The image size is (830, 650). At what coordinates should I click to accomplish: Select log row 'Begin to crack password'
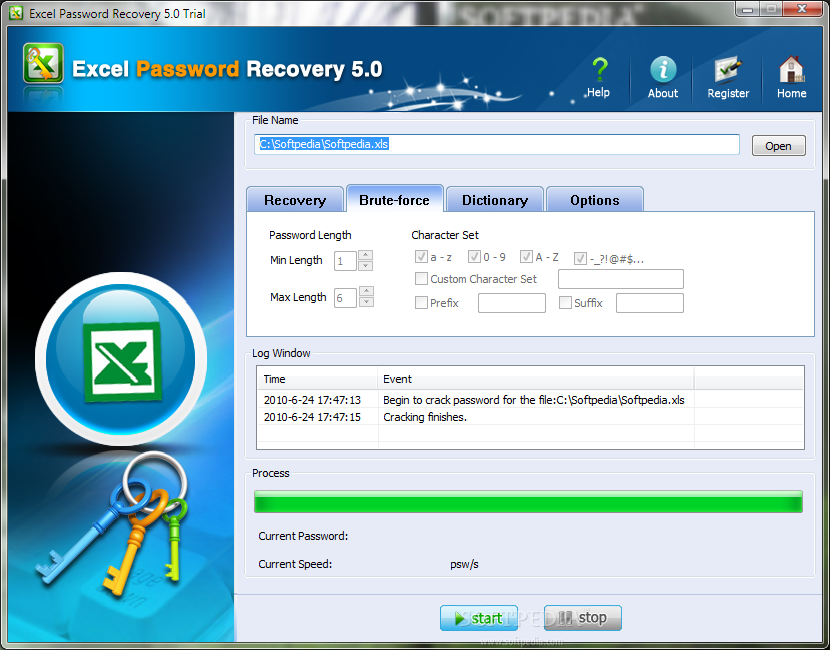coord(530,400)
